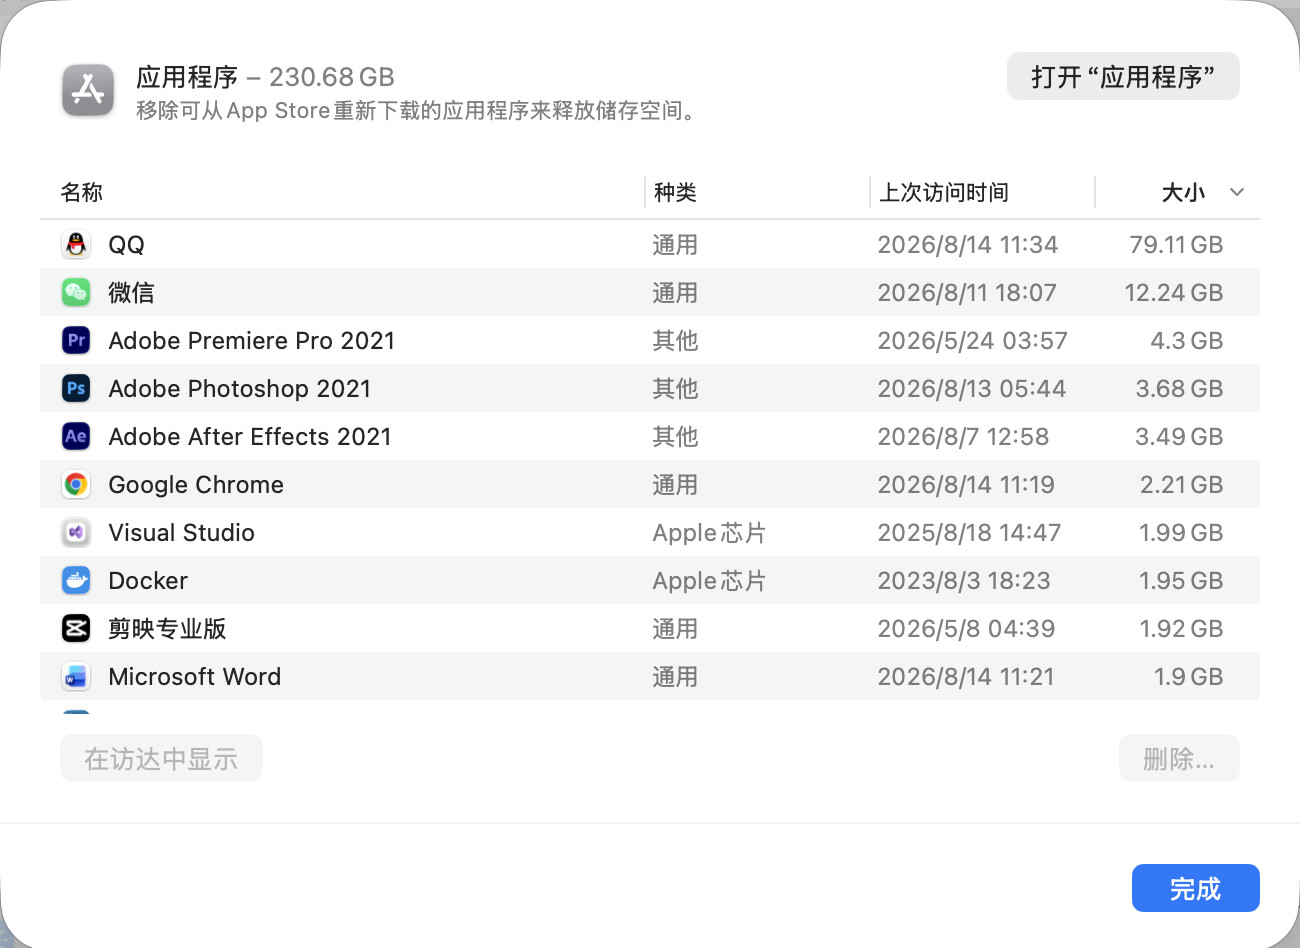Click the 12.24 GB size value
This screenshot has height=948, width=1300.
1174,292
